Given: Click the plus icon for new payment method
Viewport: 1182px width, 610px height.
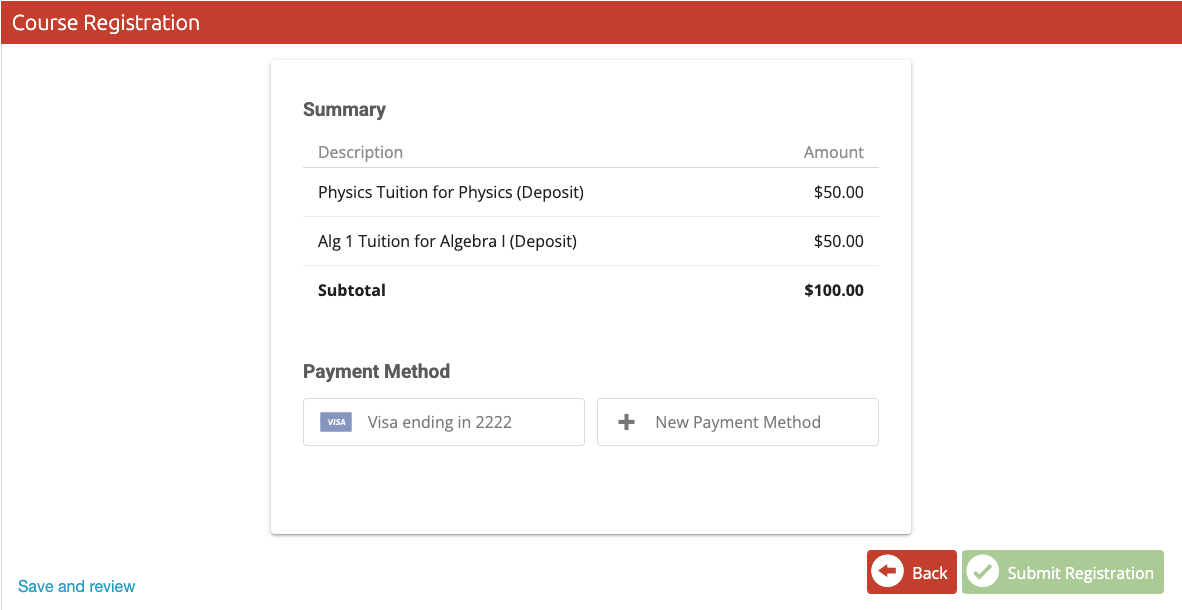Looking at the screenshot, I should (x=626, y=422).
